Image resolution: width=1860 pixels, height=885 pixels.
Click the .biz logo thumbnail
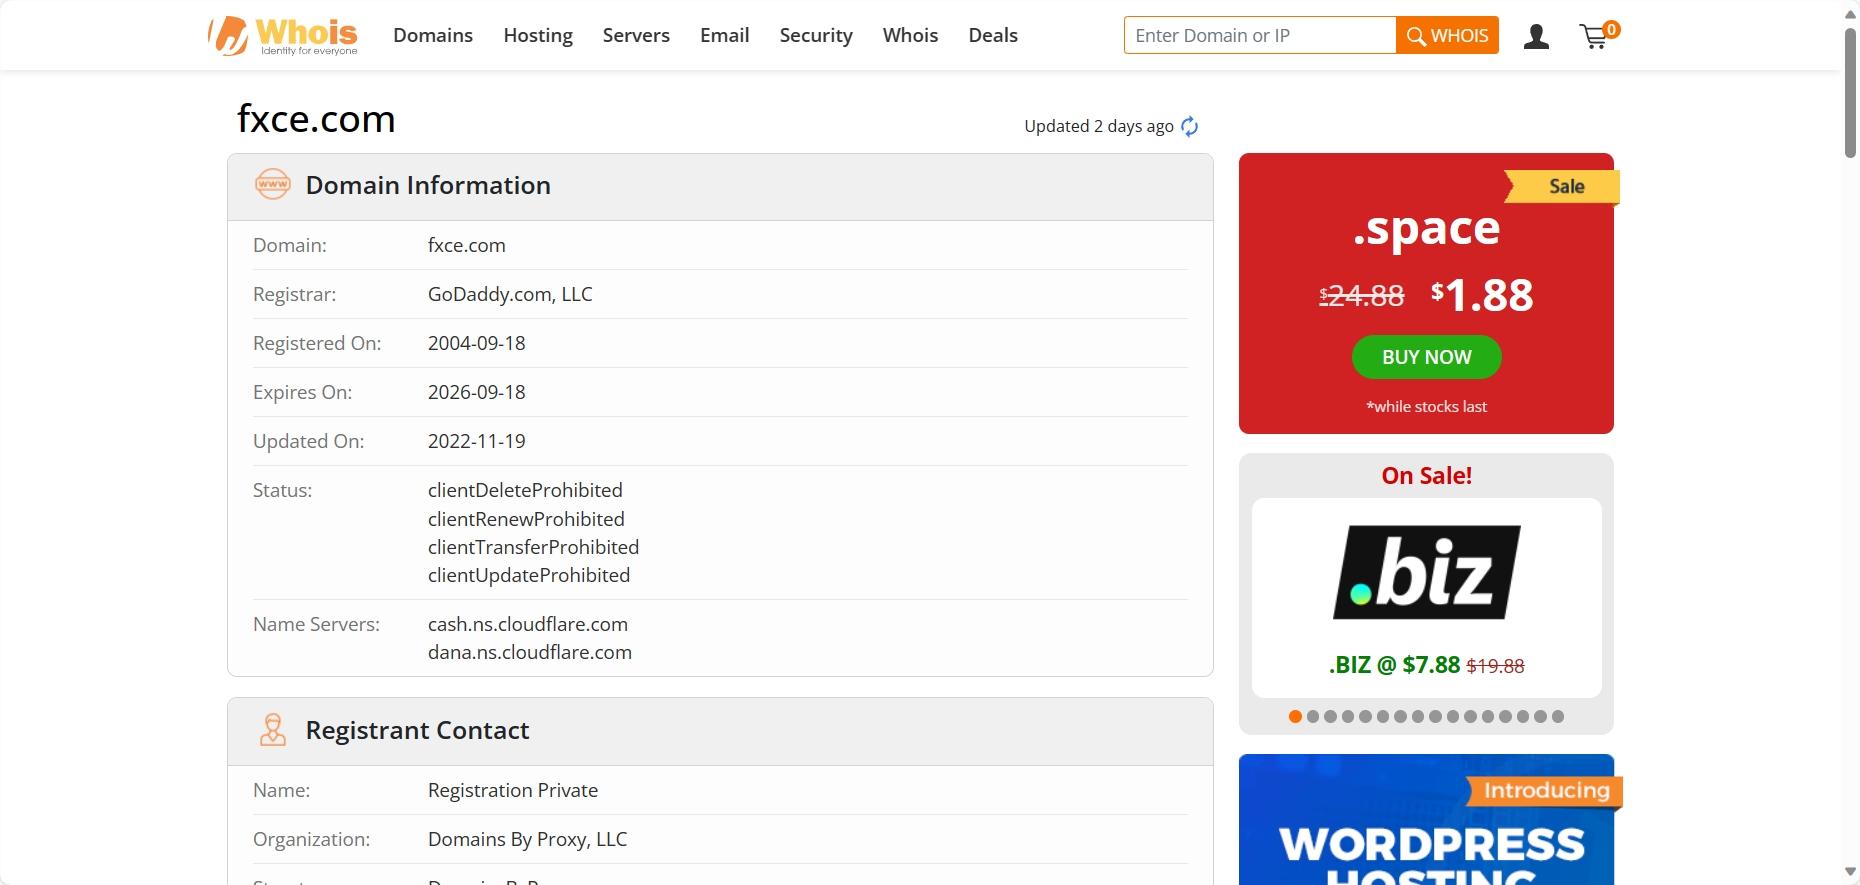click(1427, 572)
